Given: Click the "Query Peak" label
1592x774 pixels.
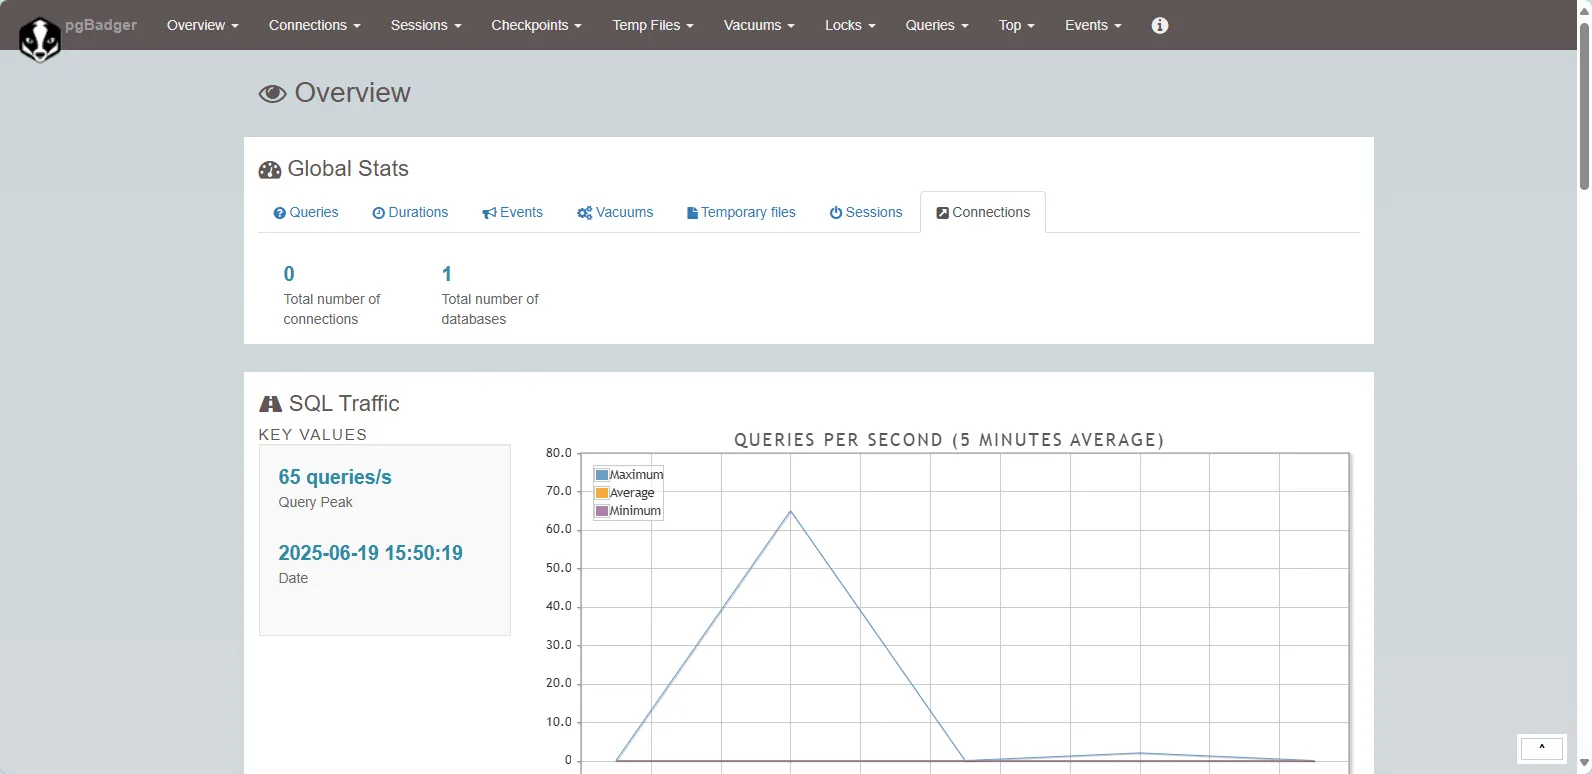Looking at the screenshot, I should (316, 503).
